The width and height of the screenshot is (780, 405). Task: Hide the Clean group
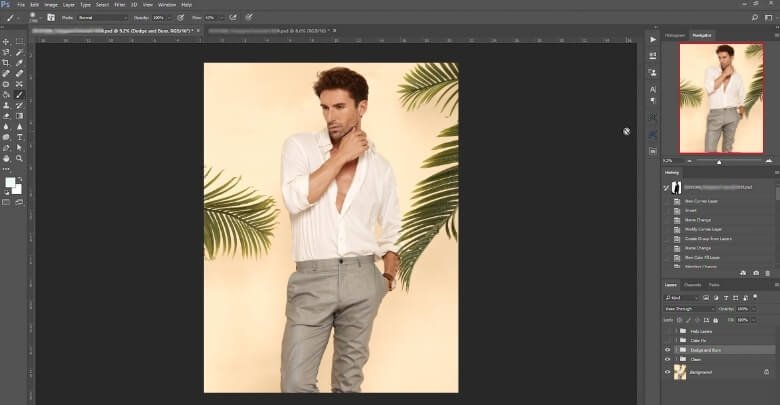point(668,359)
